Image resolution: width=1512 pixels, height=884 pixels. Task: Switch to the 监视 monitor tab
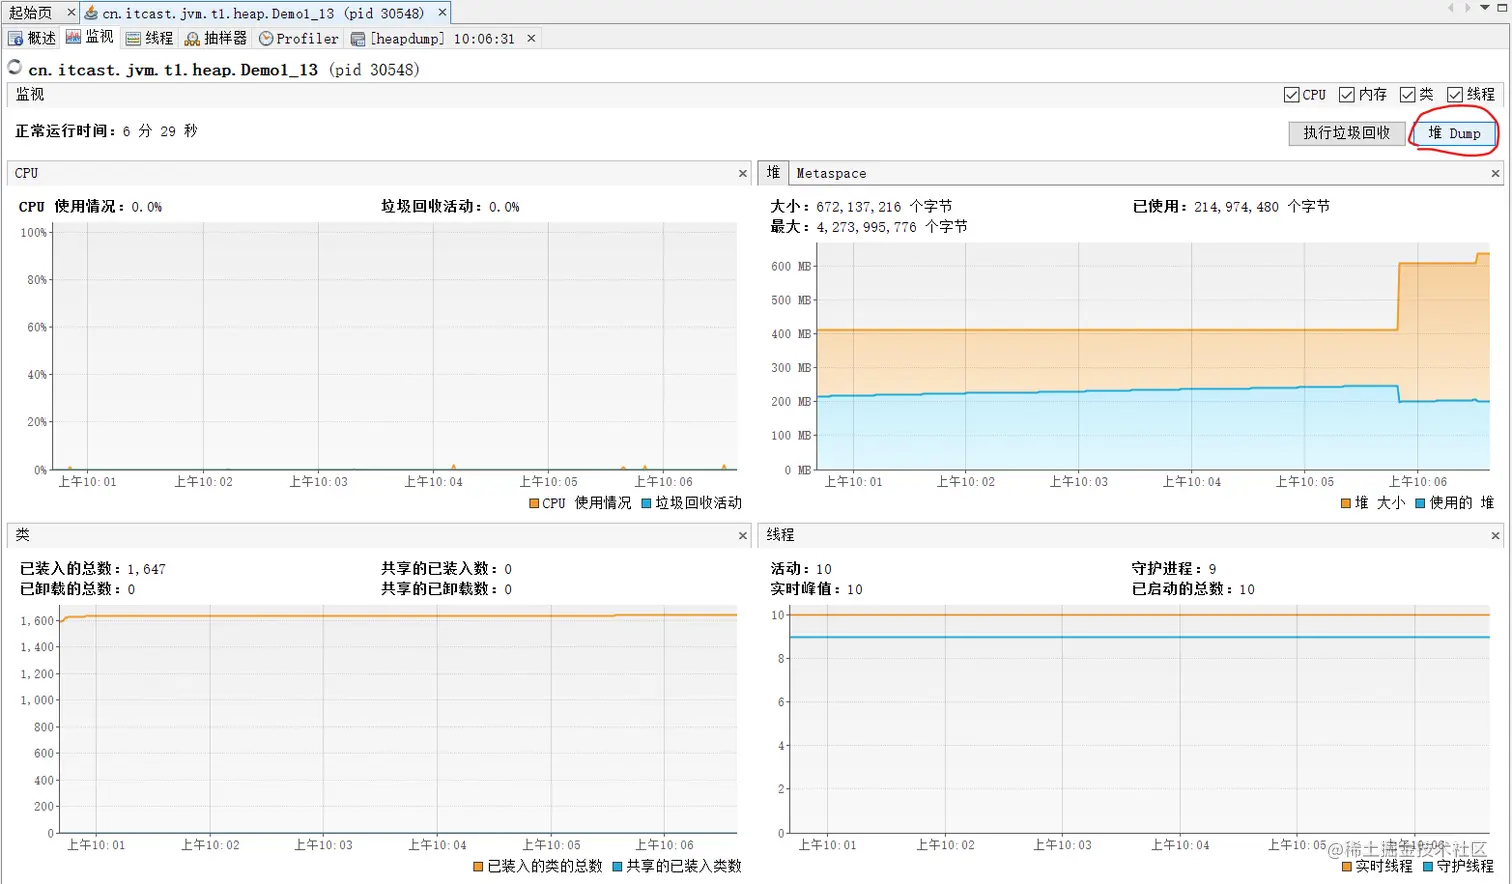coord(90,38)
